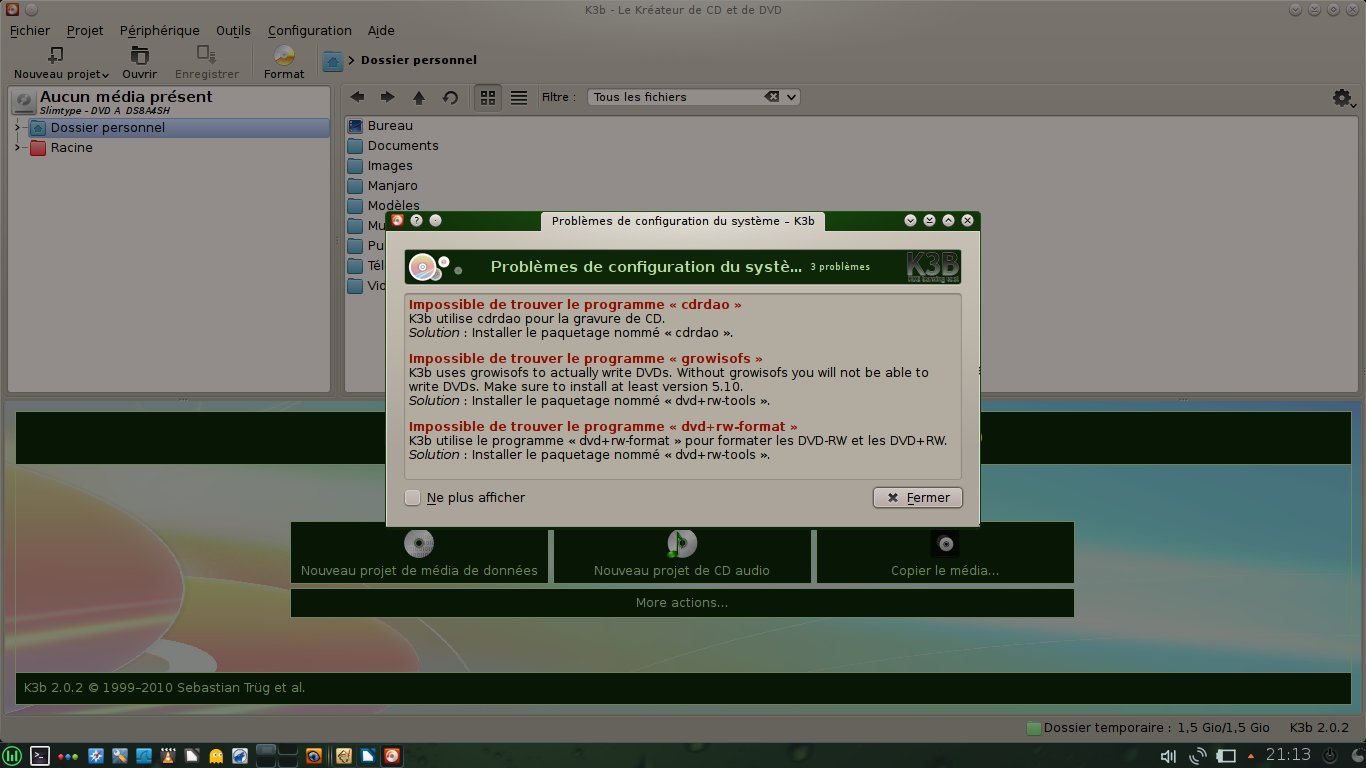The height and width of the screenshot is (768, 1366).
Task: Go back in the file browser
Action: tap(357, 97)
